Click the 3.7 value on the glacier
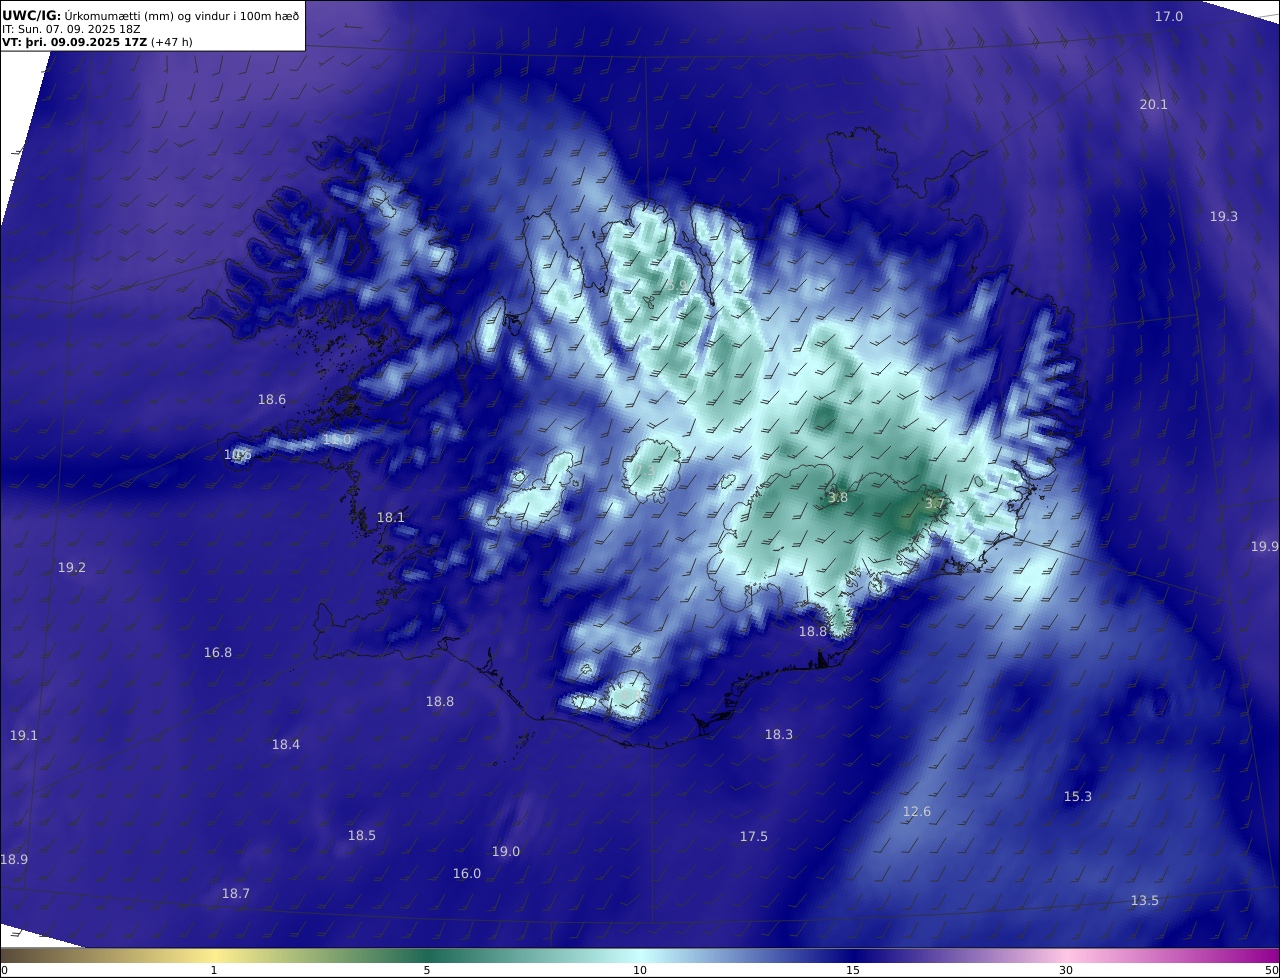 click(x=934, y=504)
